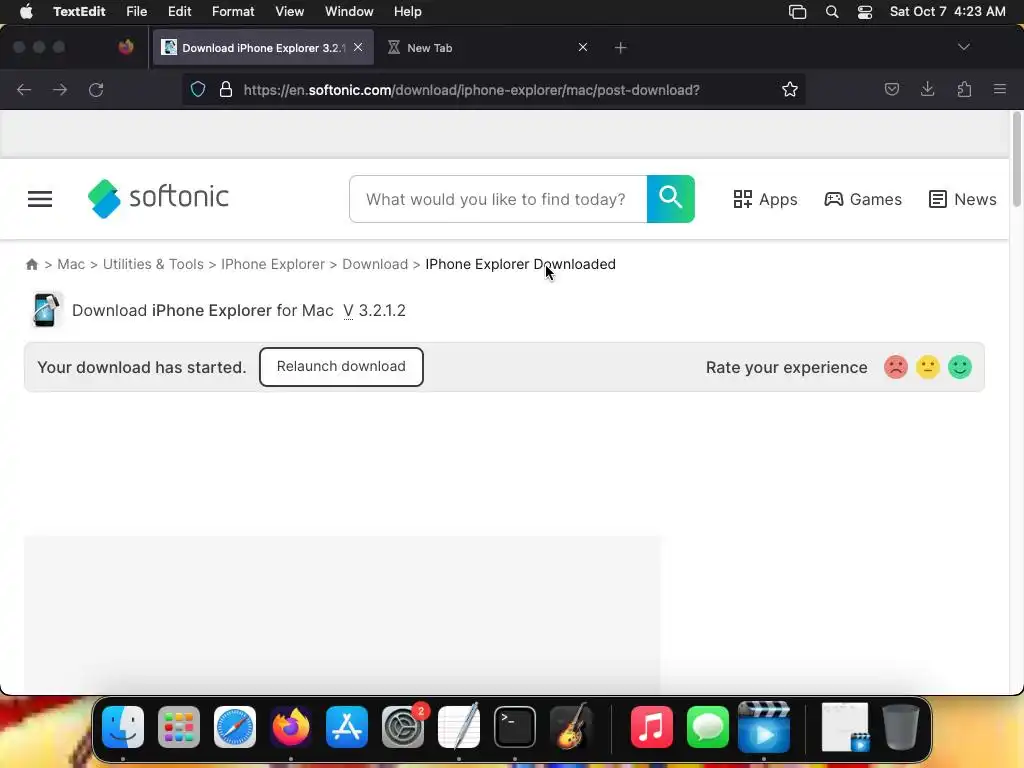This screenshot has height=768, width=1024.
Task: Open the Download breadcrumb link
Action: click(x=375, y=264)
